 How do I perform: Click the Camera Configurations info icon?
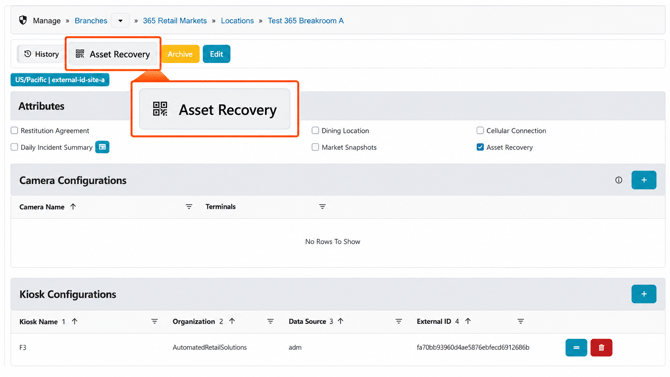click(619, 180)
